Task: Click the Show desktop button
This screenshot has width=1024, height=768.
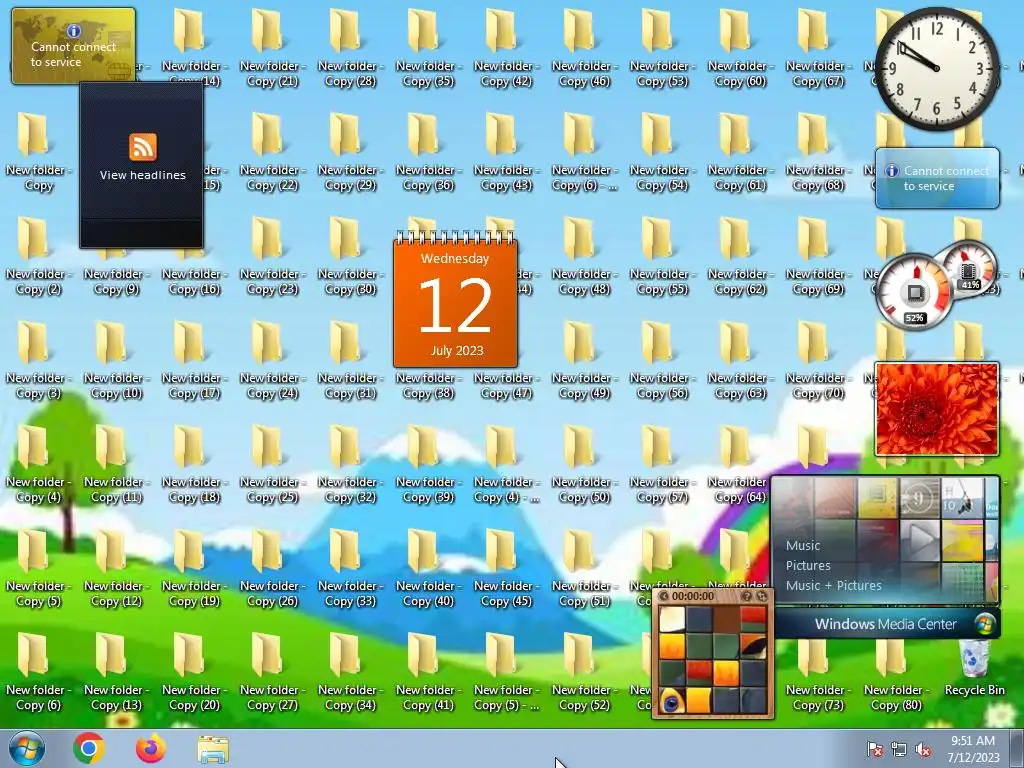Action: pyautogui.click(x=1017, y=748)
